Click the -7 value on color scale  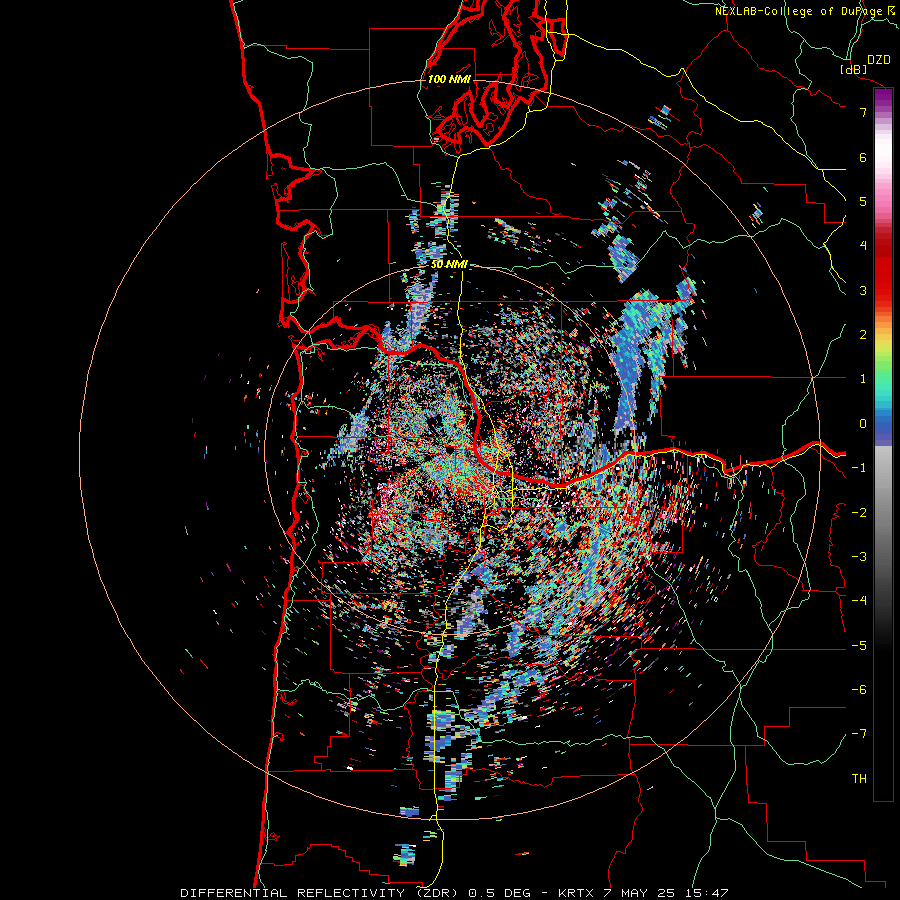[x=859, y=734]
